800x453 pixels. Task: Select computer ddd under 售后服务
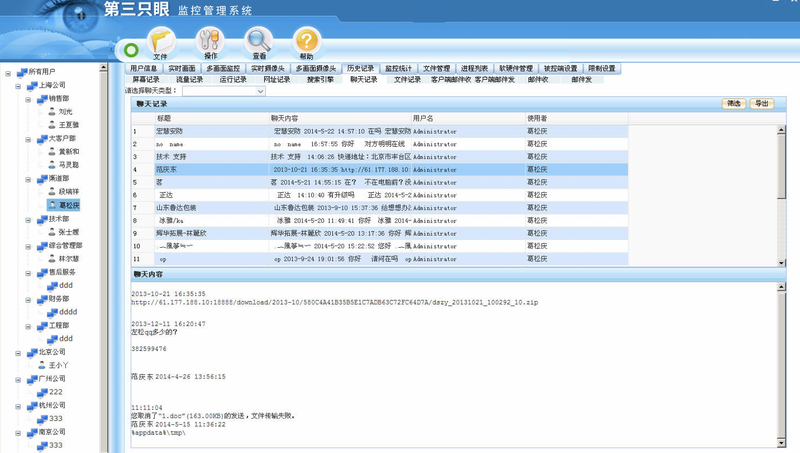(x=60, y=285)
